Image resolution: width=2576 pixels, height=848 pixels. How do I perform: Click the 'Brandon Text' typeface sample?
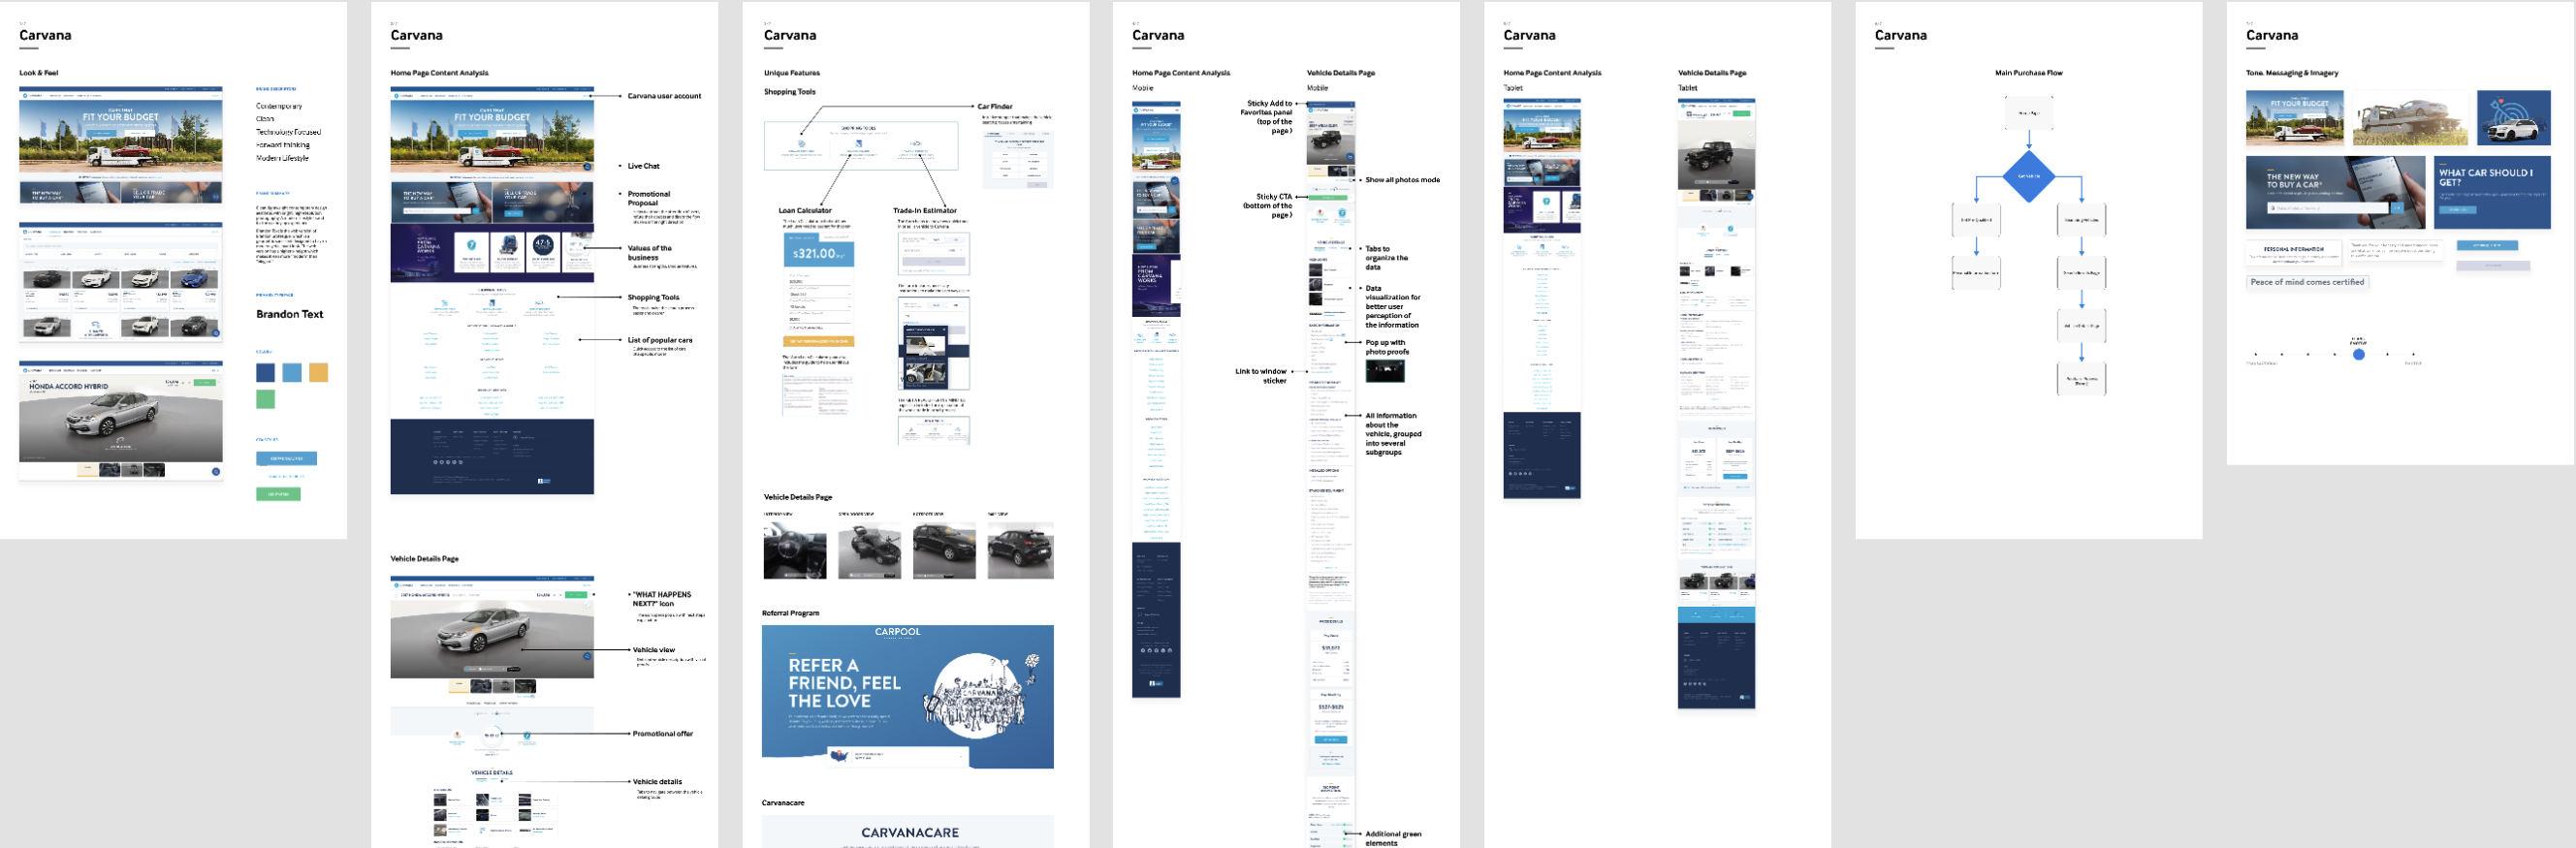click(x=289, y=314)
